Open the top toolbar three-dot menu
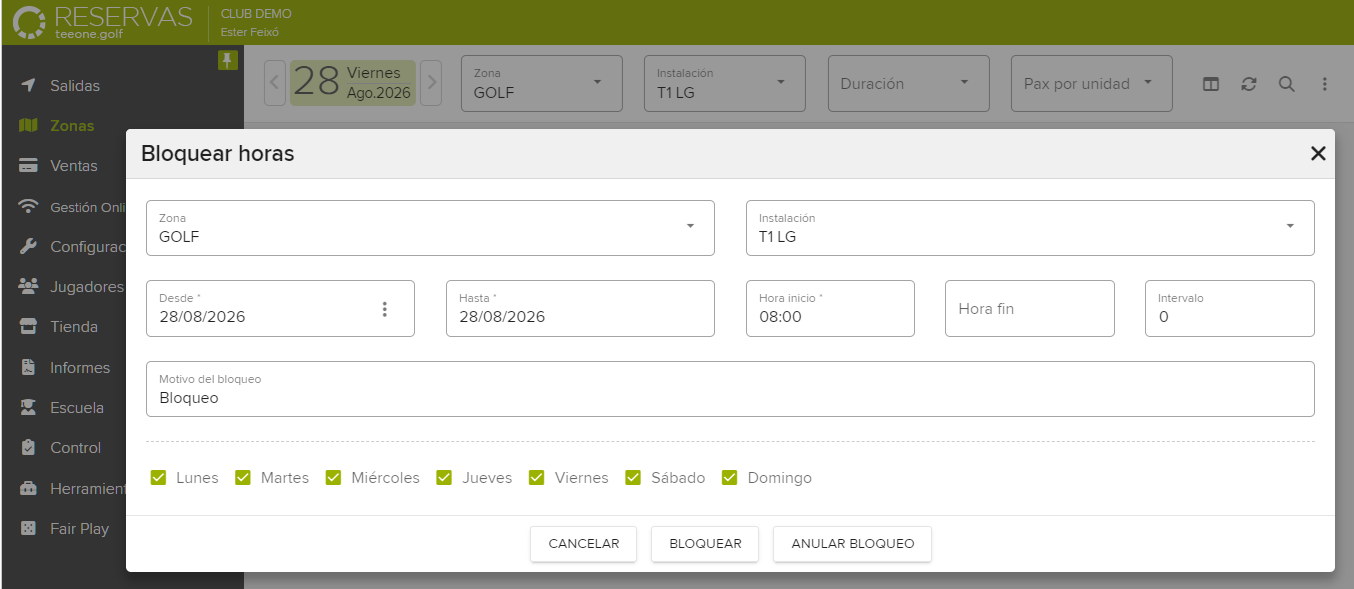This screenshot has height=589, width=1354. pyautogui.click(x=1325, y=84)
